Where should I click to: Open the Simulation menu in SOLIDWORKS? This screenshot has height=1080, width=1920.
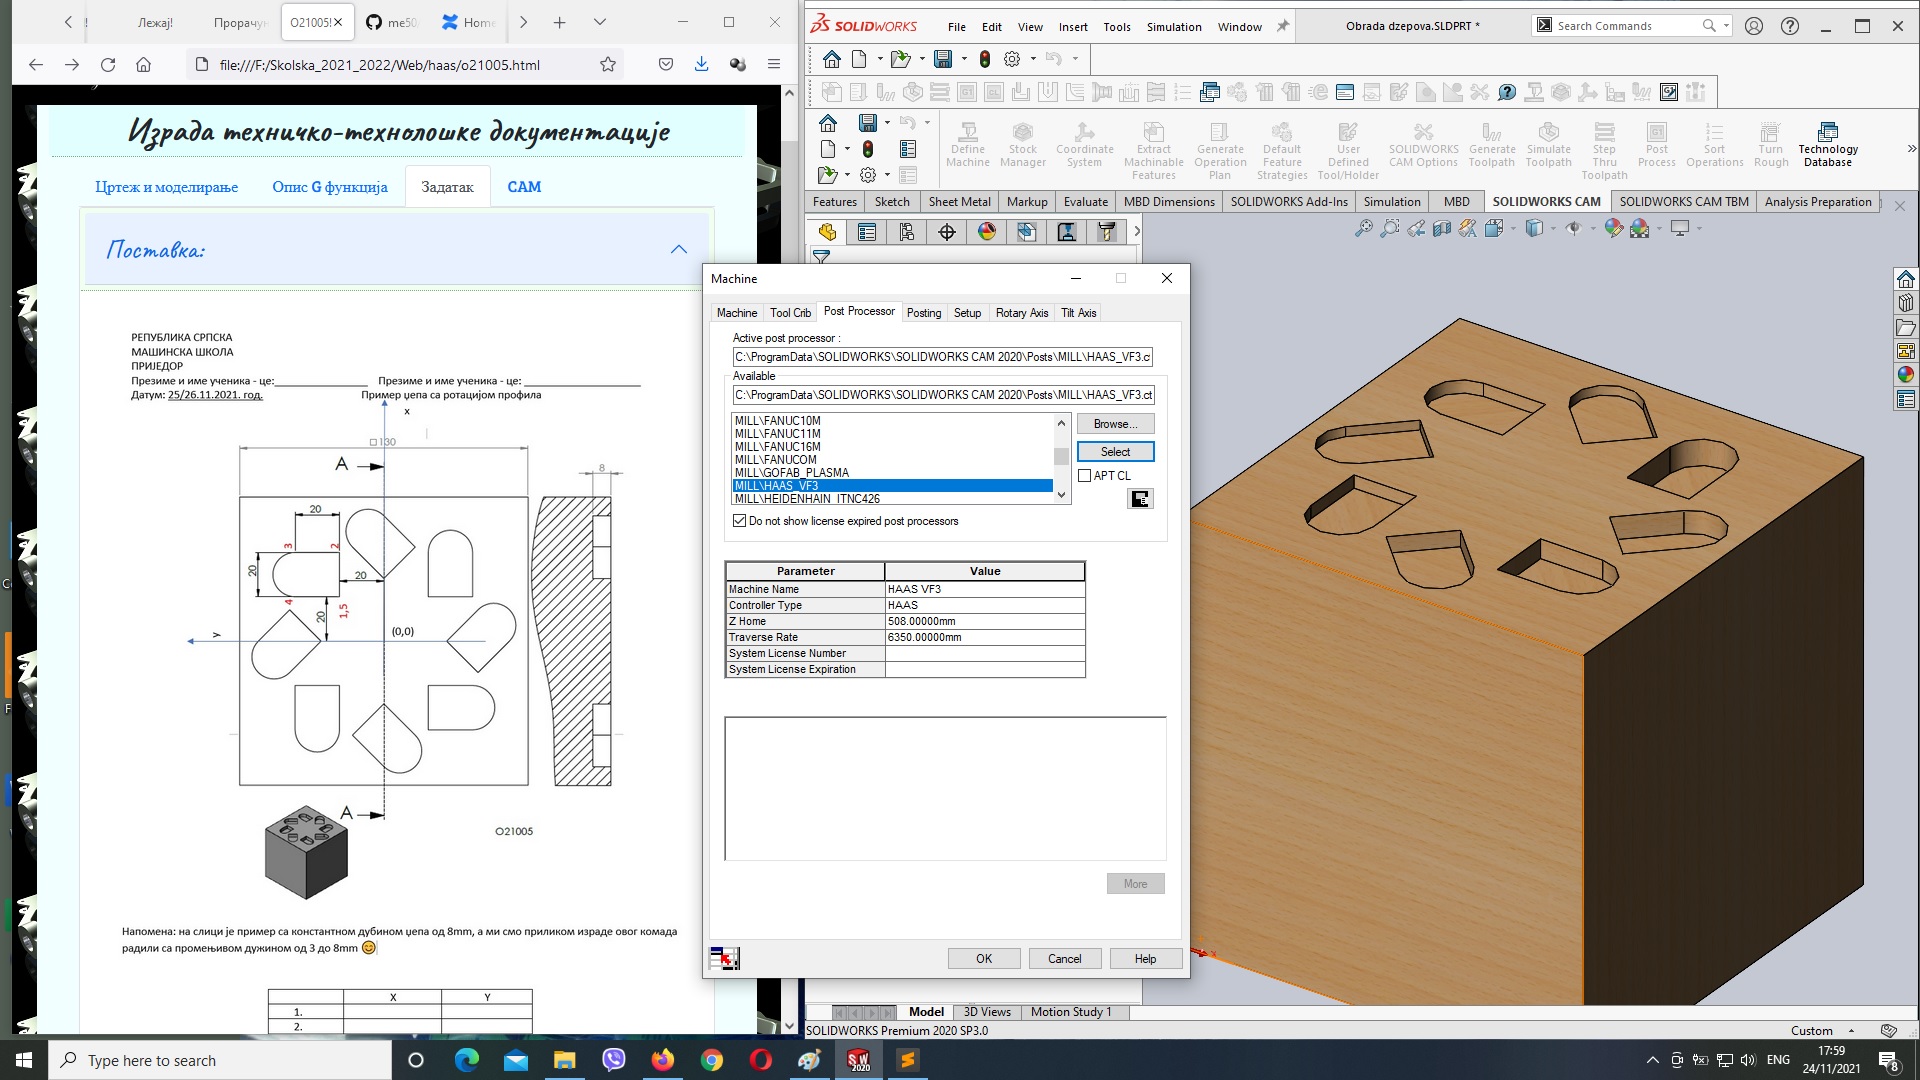pyautogui.click(x=1173, y=27)
